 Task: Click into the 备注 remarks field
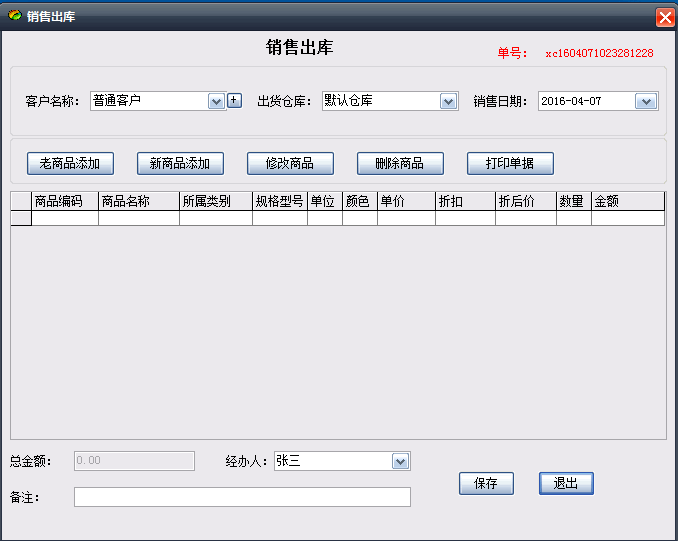pyautogui.click(x=242, y=497)
